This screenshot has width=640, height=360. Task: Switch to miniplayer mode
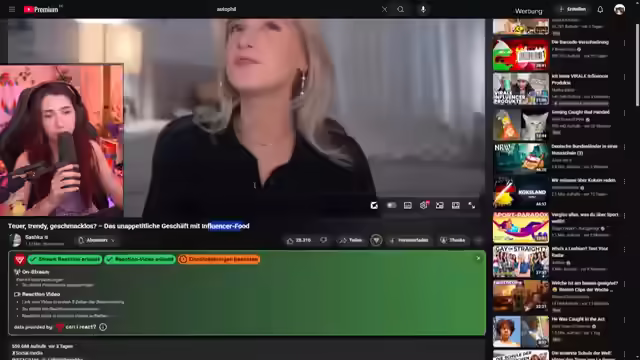click(x=440, y=205)
